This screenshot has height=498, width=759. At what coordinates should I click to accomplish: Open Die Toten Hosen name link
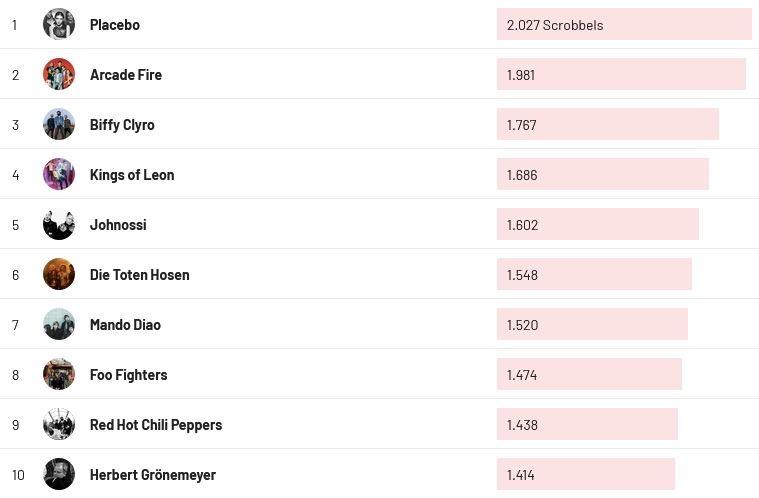tap(139, 274)
